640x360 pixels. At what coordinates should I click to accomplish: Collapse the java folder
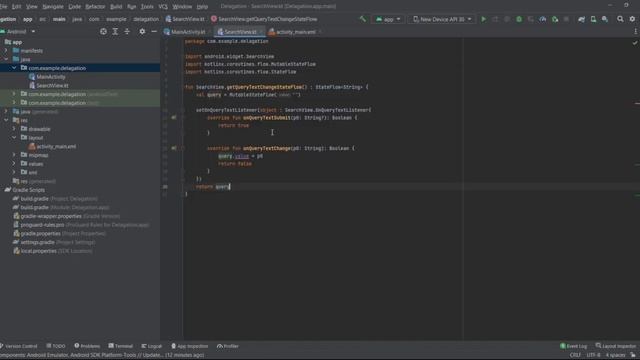coord(6,59)
